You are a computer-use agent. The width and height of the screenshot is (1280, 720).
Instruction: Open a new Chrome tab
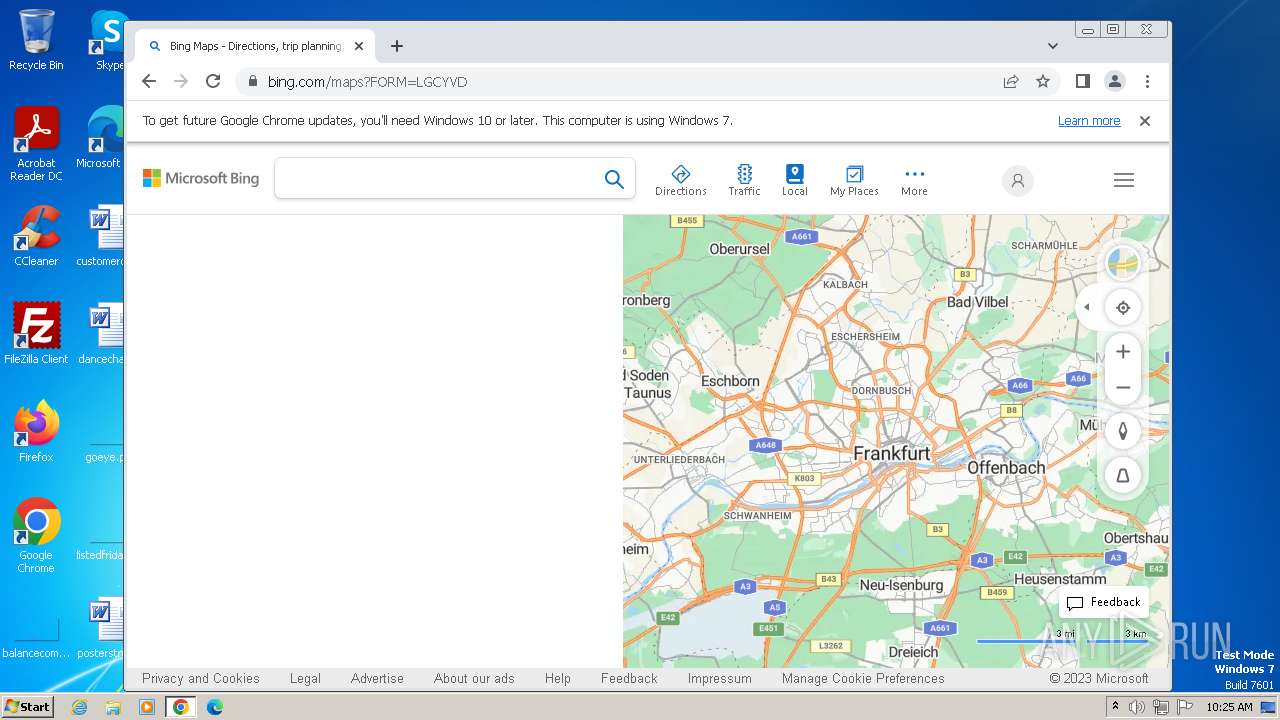click(397, 46)
